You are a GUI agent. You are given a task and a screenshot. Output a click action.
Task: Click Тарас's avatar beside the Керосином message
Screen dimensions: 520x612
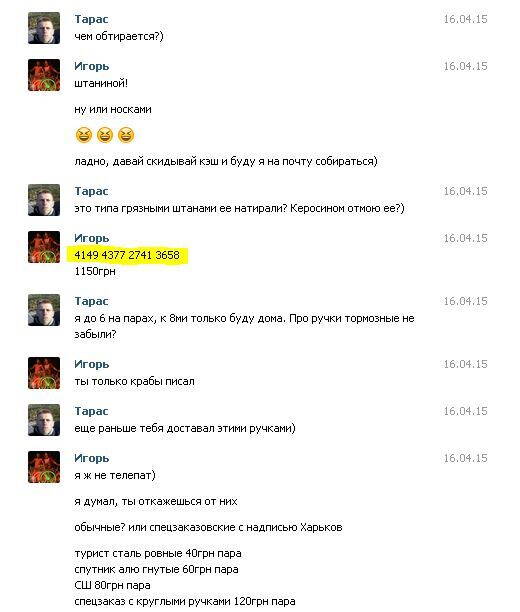coord(44,200)
